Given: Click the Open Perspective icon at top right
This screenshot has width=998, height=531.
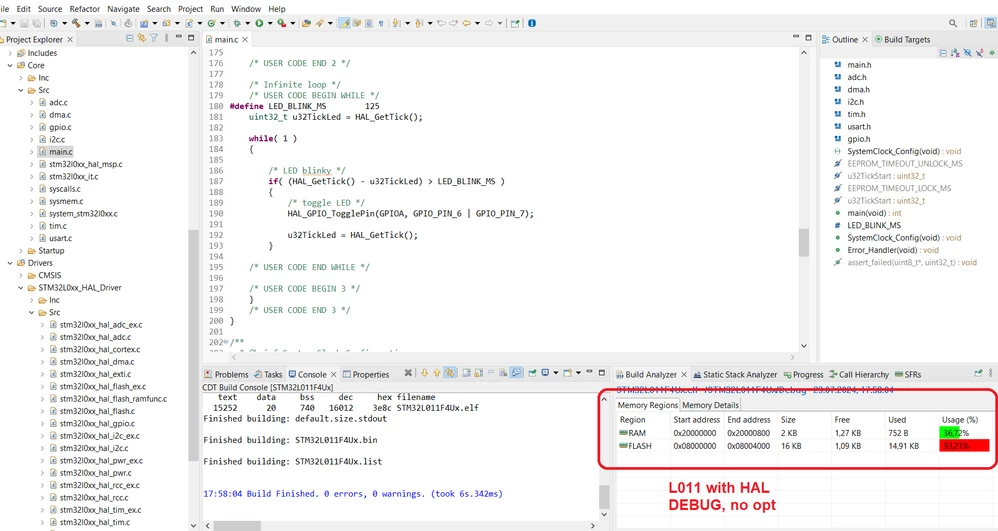Looking at the screenshot, I should [973, 23].
